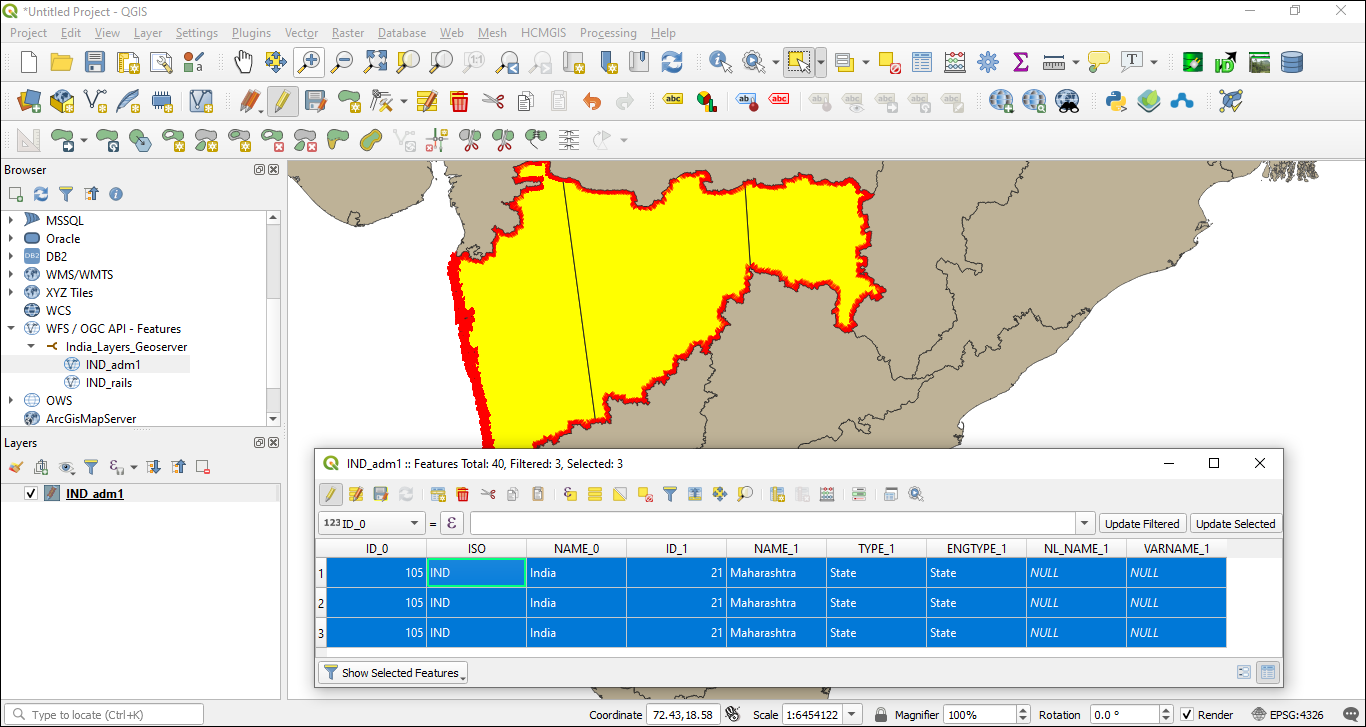Click Deselect Features from All Layers icon
Screen dimensions: 1366x727
[889, 62]
